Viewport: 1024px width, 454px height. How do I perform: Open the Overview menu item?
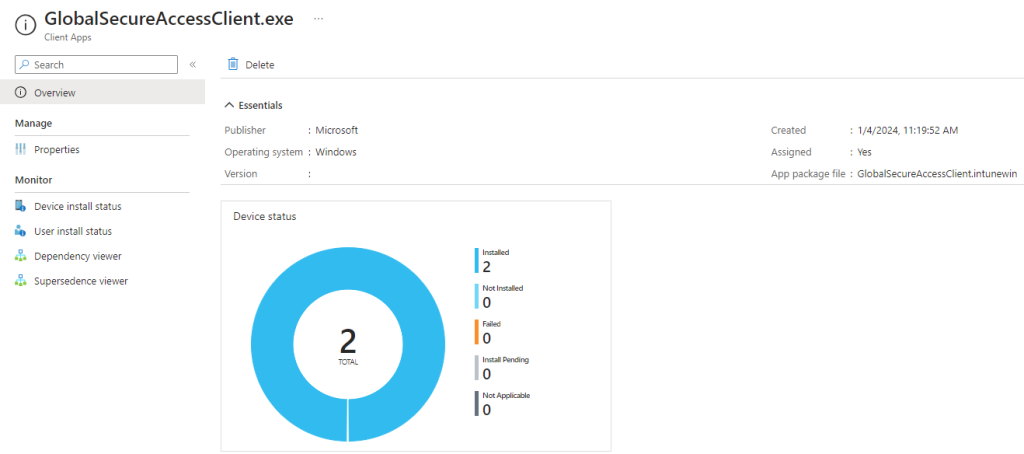click(103, 93)
